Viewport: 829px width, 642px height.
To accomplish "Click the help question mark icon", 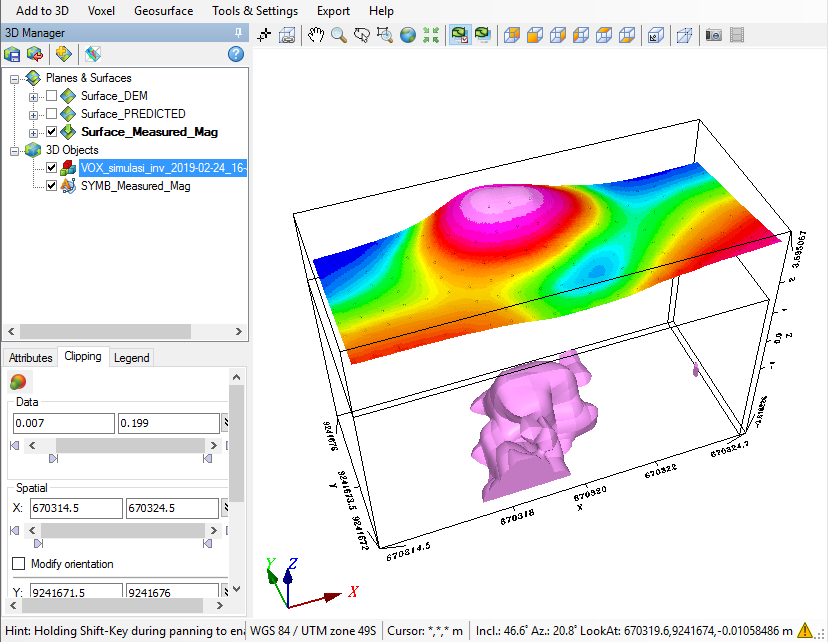I will pos(236,54).
